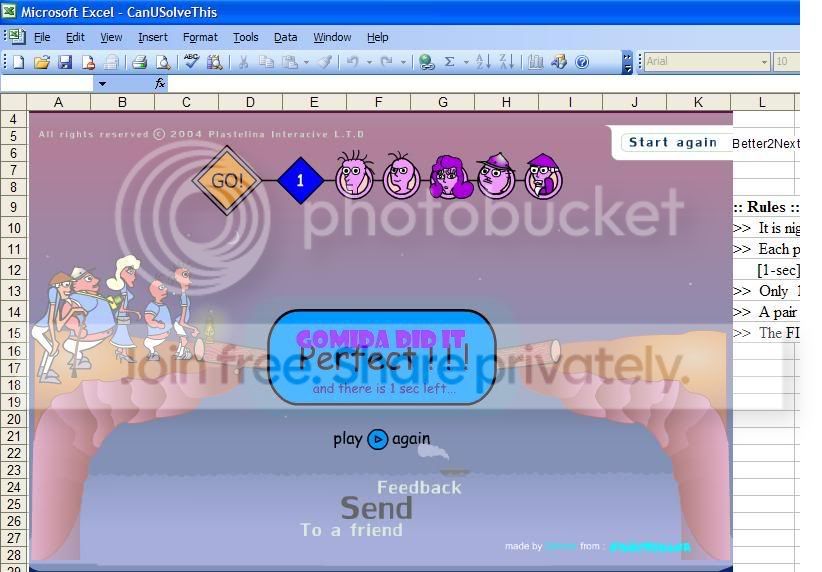822x572 pixels.
Task: Click the Select All corner box
Action: pyautogui.click(x=14, y=102)
